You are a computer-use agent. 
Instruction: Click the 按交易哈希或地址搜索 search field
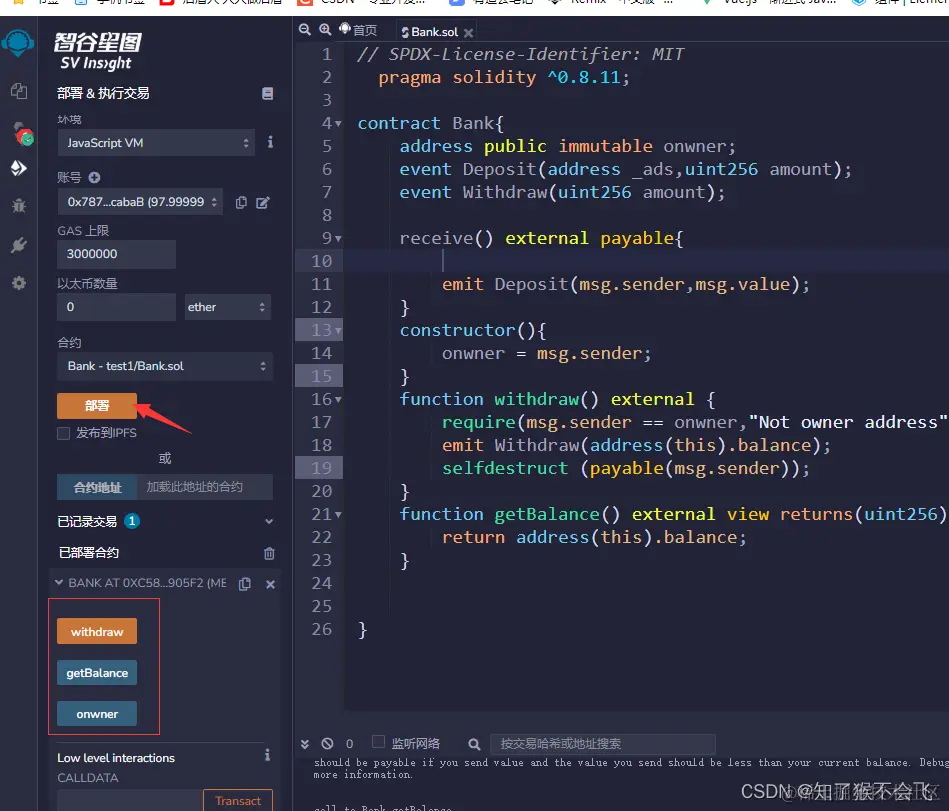pos(602,744)
